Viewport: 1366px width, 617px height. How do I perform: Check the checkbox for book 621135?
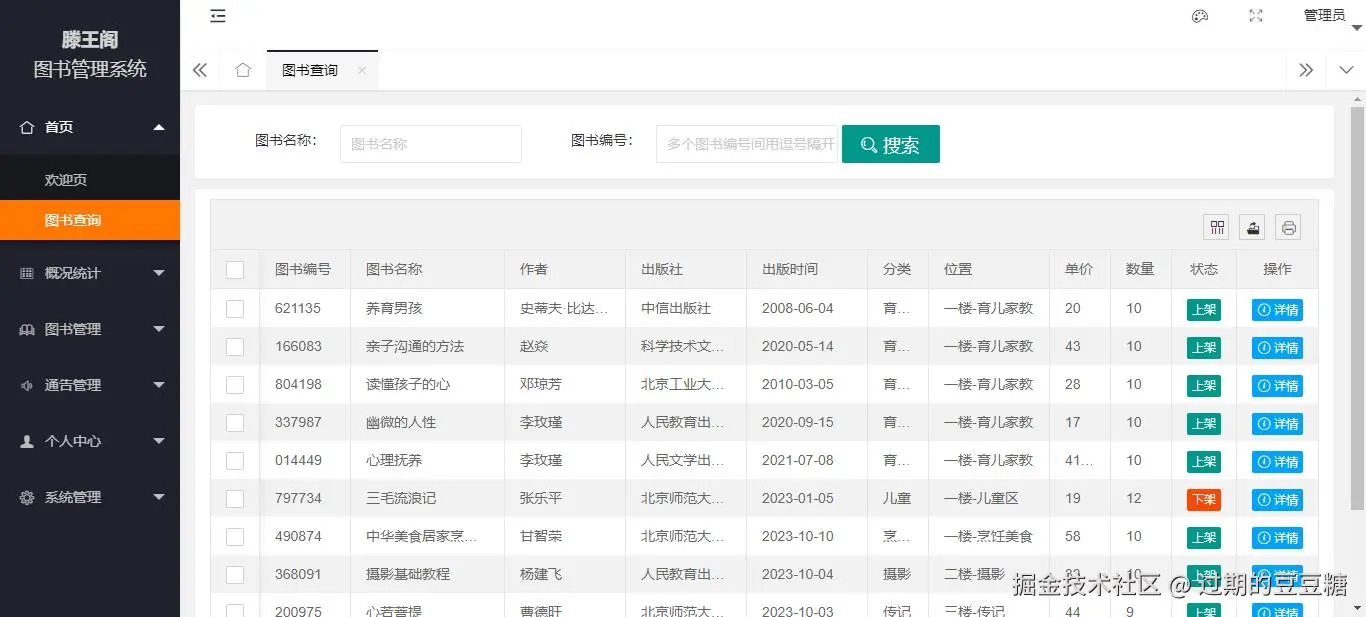click(x=235, y=308)
